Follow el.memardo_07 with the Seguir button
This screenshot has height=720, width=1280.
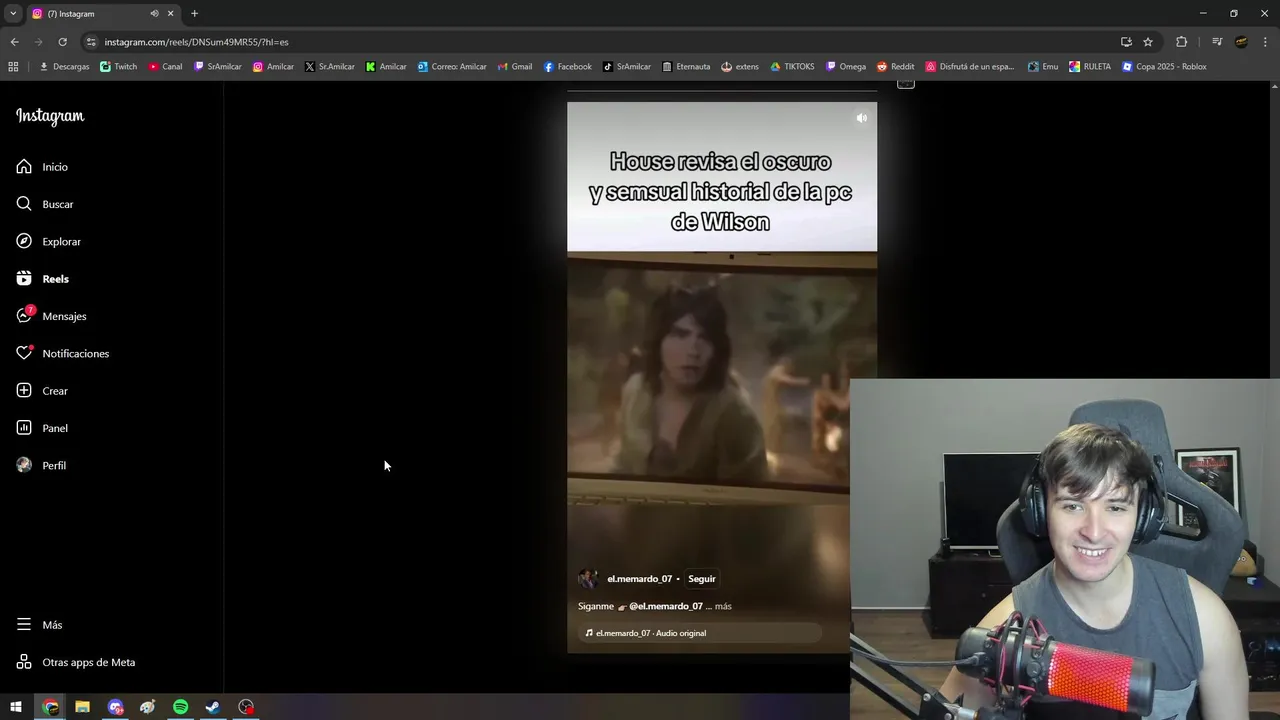(x=701, y=579)
